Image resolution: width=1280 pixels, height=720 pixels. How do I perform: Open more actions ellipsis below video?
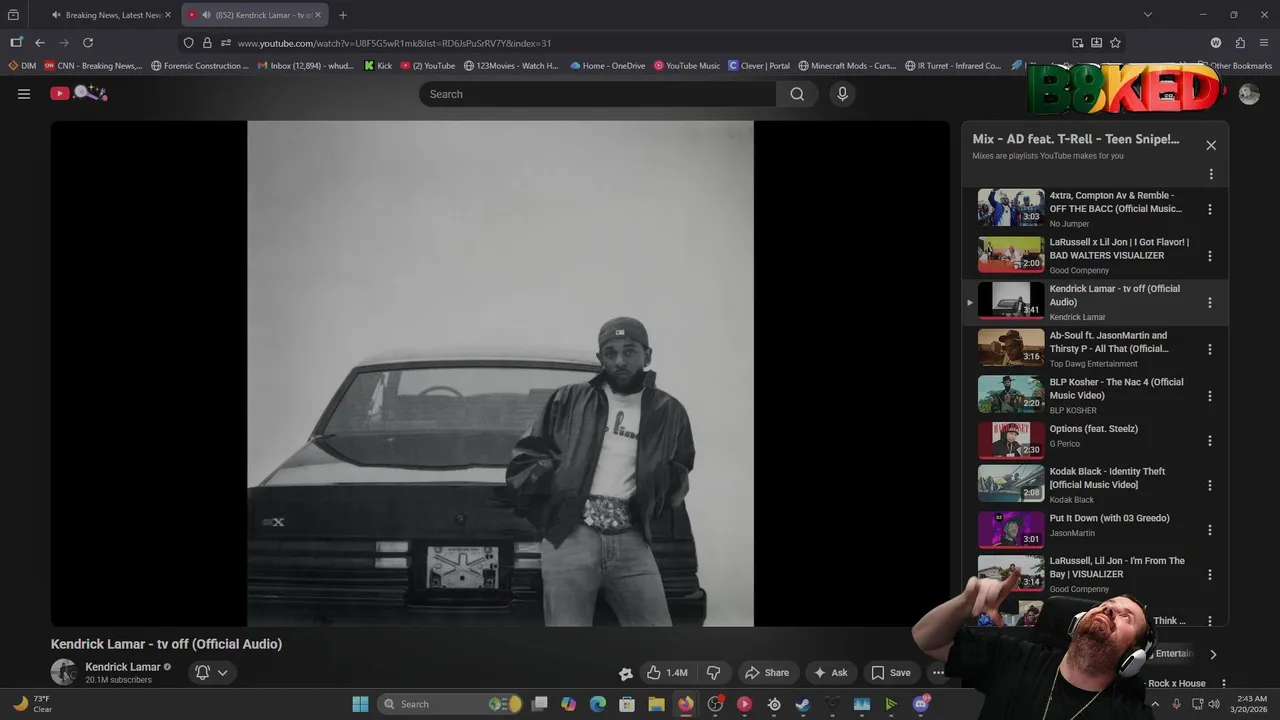point(938,673)
